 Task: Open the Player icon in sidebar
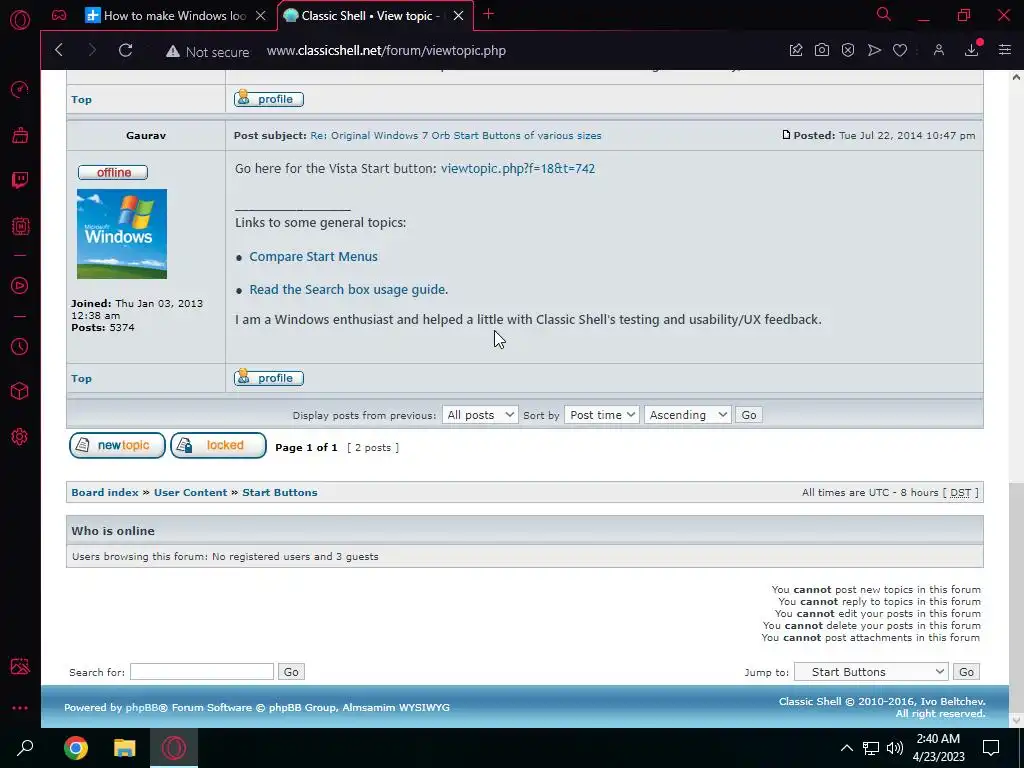click(x=20, y=285)
